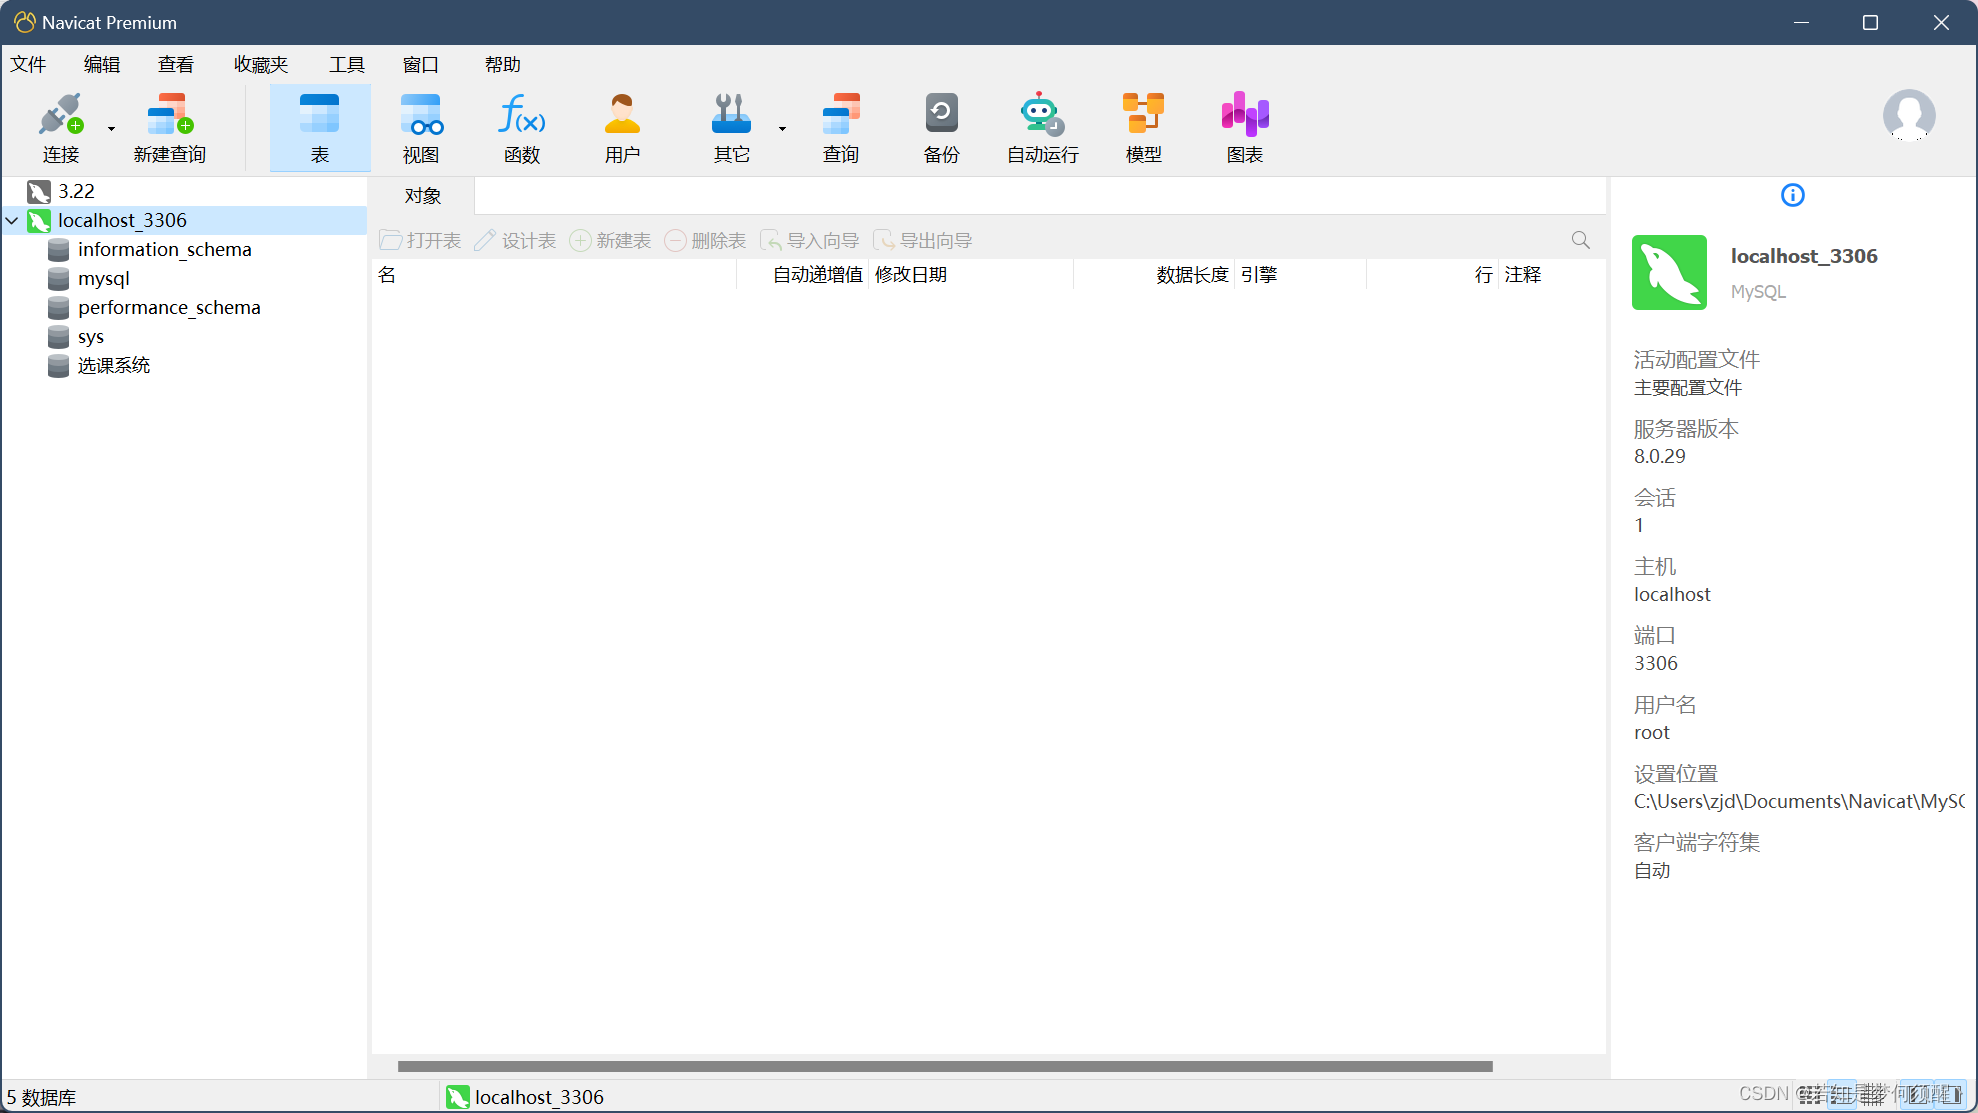Open the 用户 (Users) manager

pyautogui.click(x=622, y=126)
